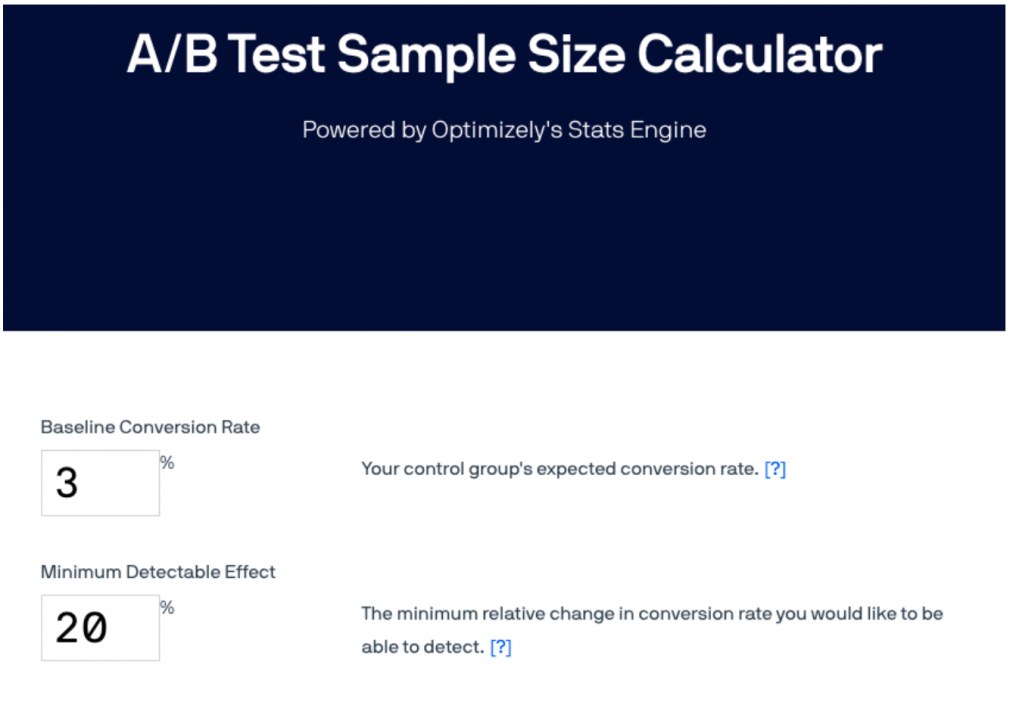Click the Baseline Conversion Rate input field
Screen dimensions: 1010x705
point(100,483)
